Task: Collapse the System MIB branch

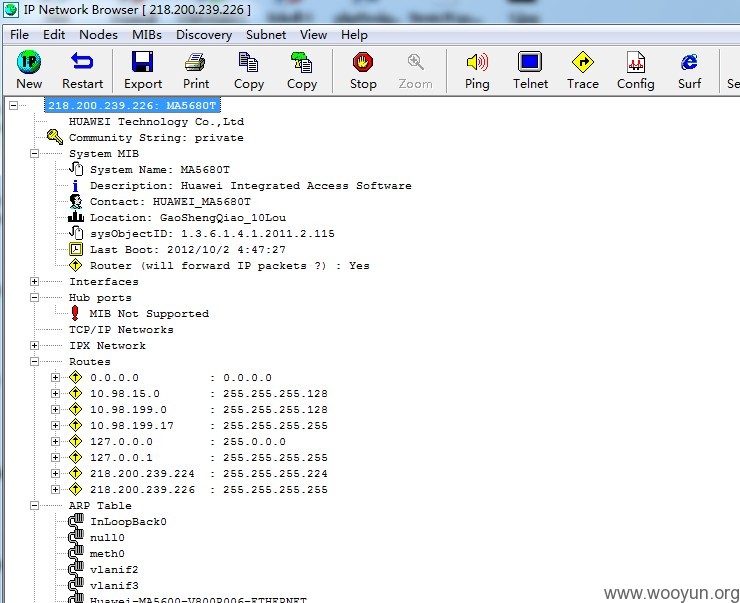Action: pos(34,153)
